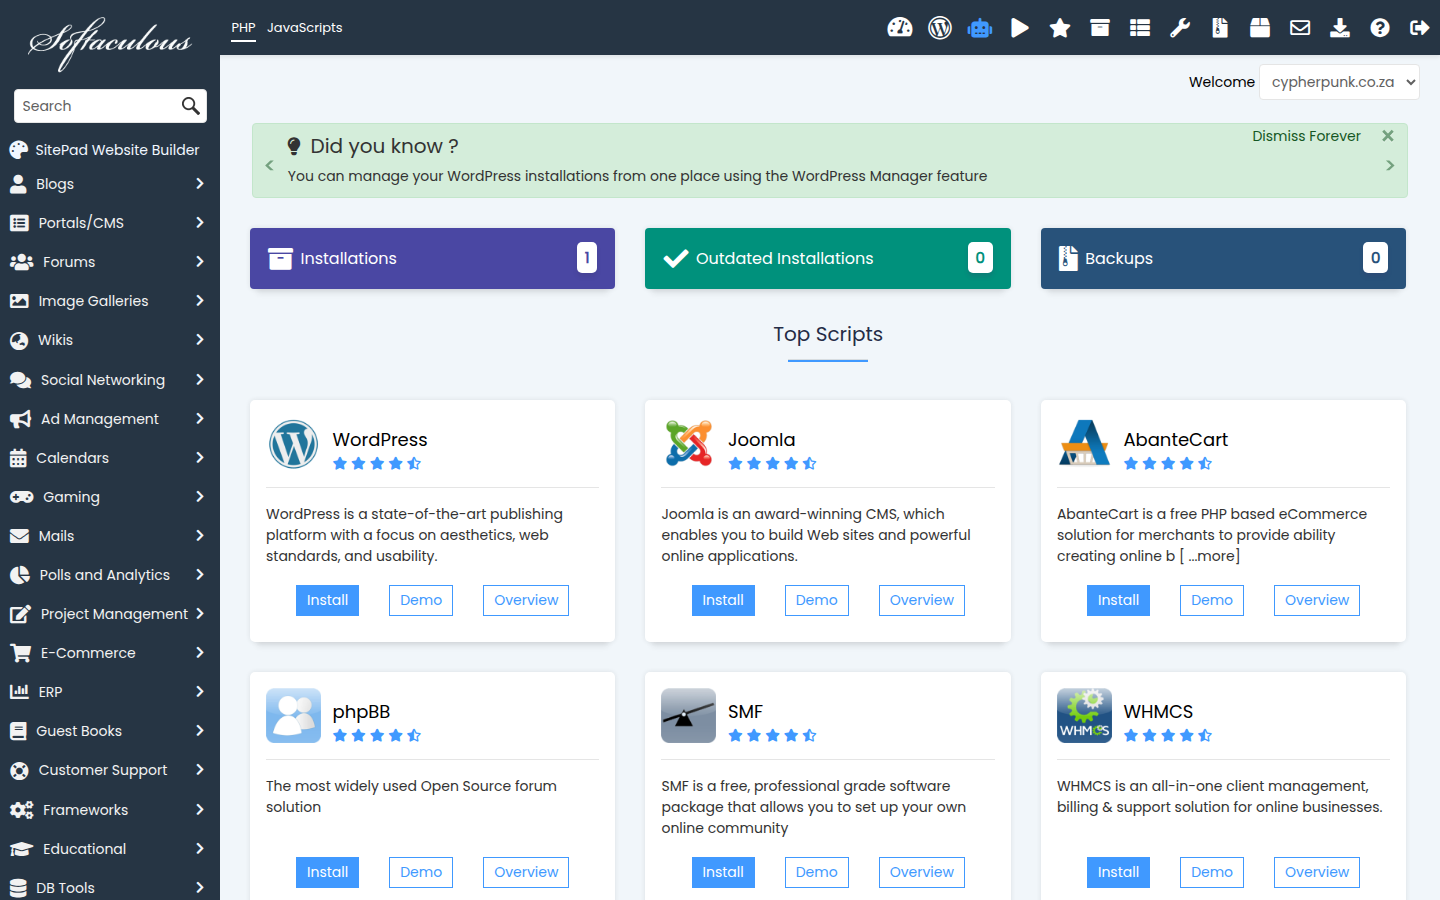Click the package box icon beside the envelope
Image resolution: width=1440 pixels, height=900 pixels.
pyautogui.click(x=1260, y=28)
